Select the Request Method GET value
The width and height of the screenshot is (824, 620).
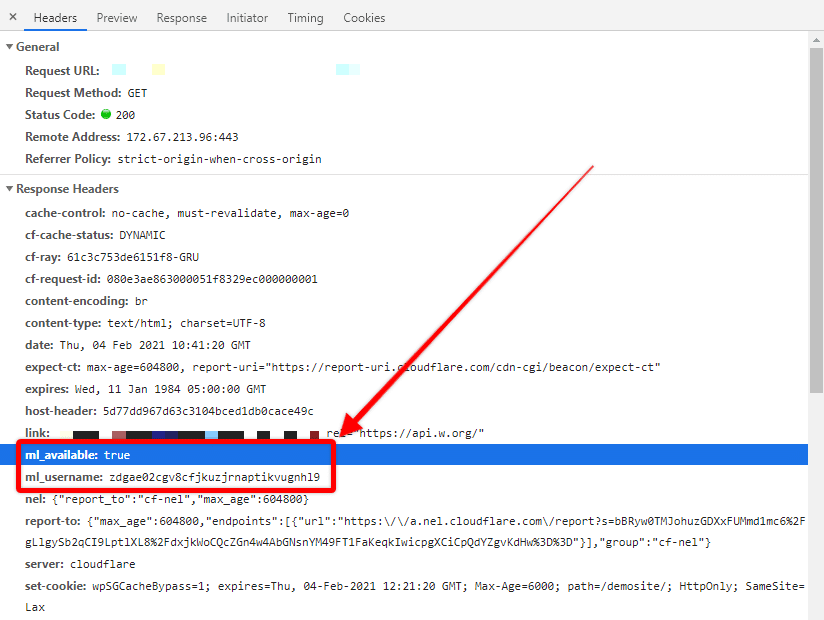click(x=137, y=94)
